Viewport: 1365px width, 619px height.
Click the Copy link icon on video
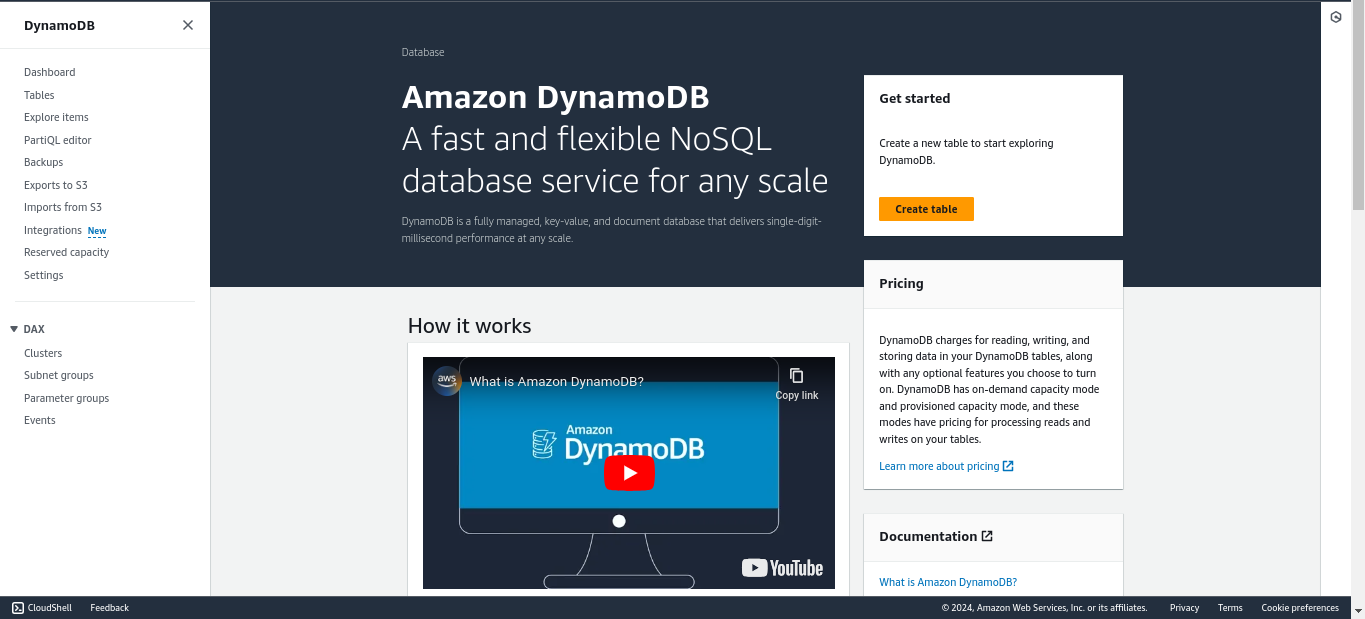pos(796,376)
